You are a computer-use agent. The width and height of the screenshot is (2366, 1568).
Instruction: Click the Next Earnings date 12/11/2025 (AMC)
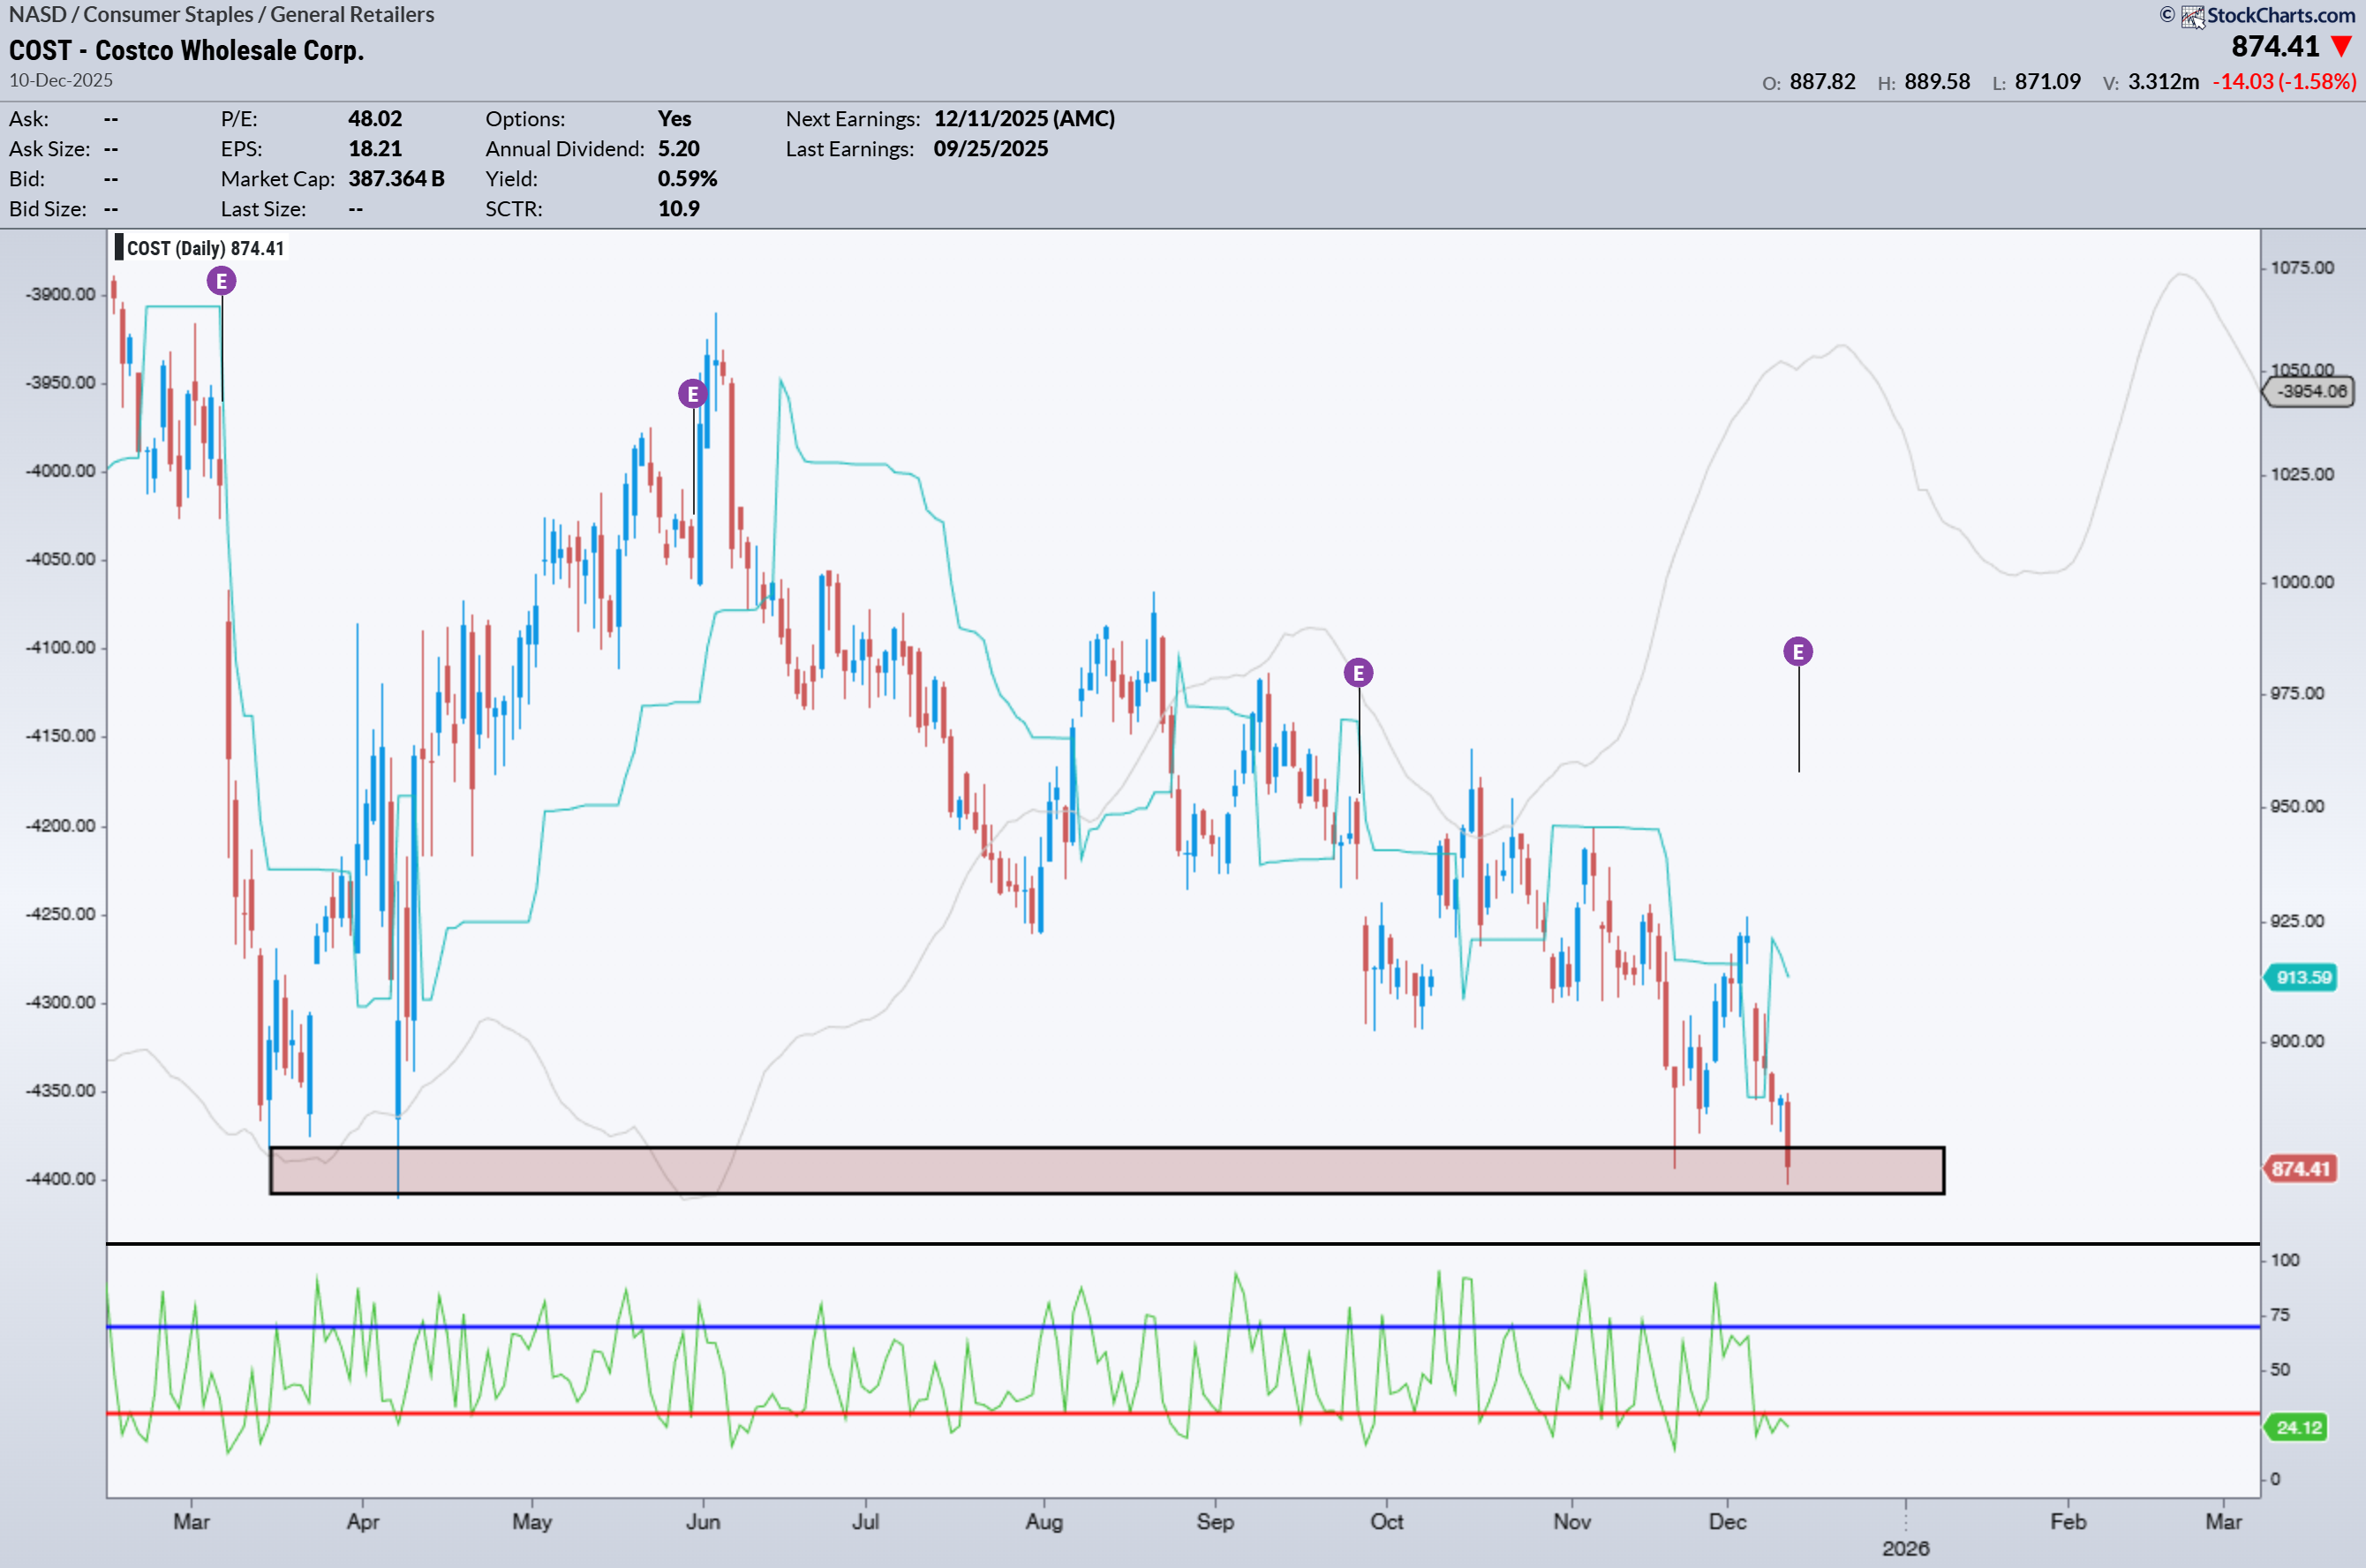pyautogui.click(x=1024, y=119)
